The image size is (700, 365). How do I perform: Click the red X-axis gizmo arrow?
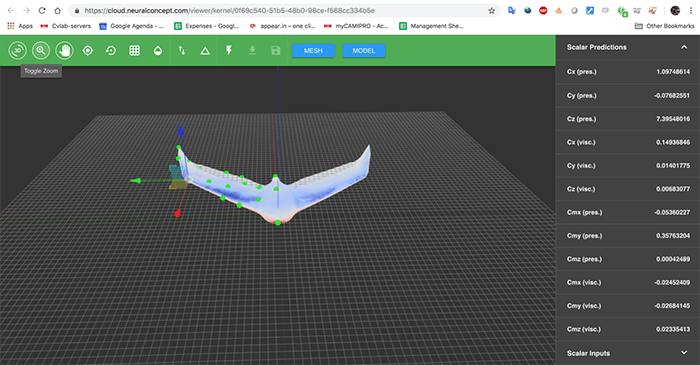177,213
